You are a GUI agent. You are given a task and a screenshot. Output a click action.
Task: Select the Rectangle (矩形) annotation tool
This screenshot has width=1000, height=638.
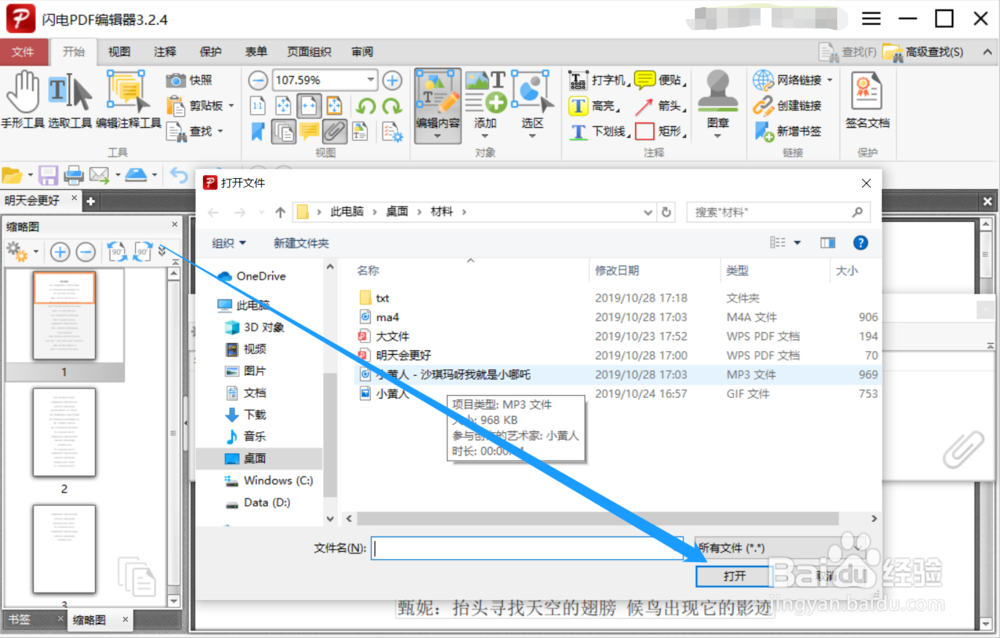pos(661,131)
